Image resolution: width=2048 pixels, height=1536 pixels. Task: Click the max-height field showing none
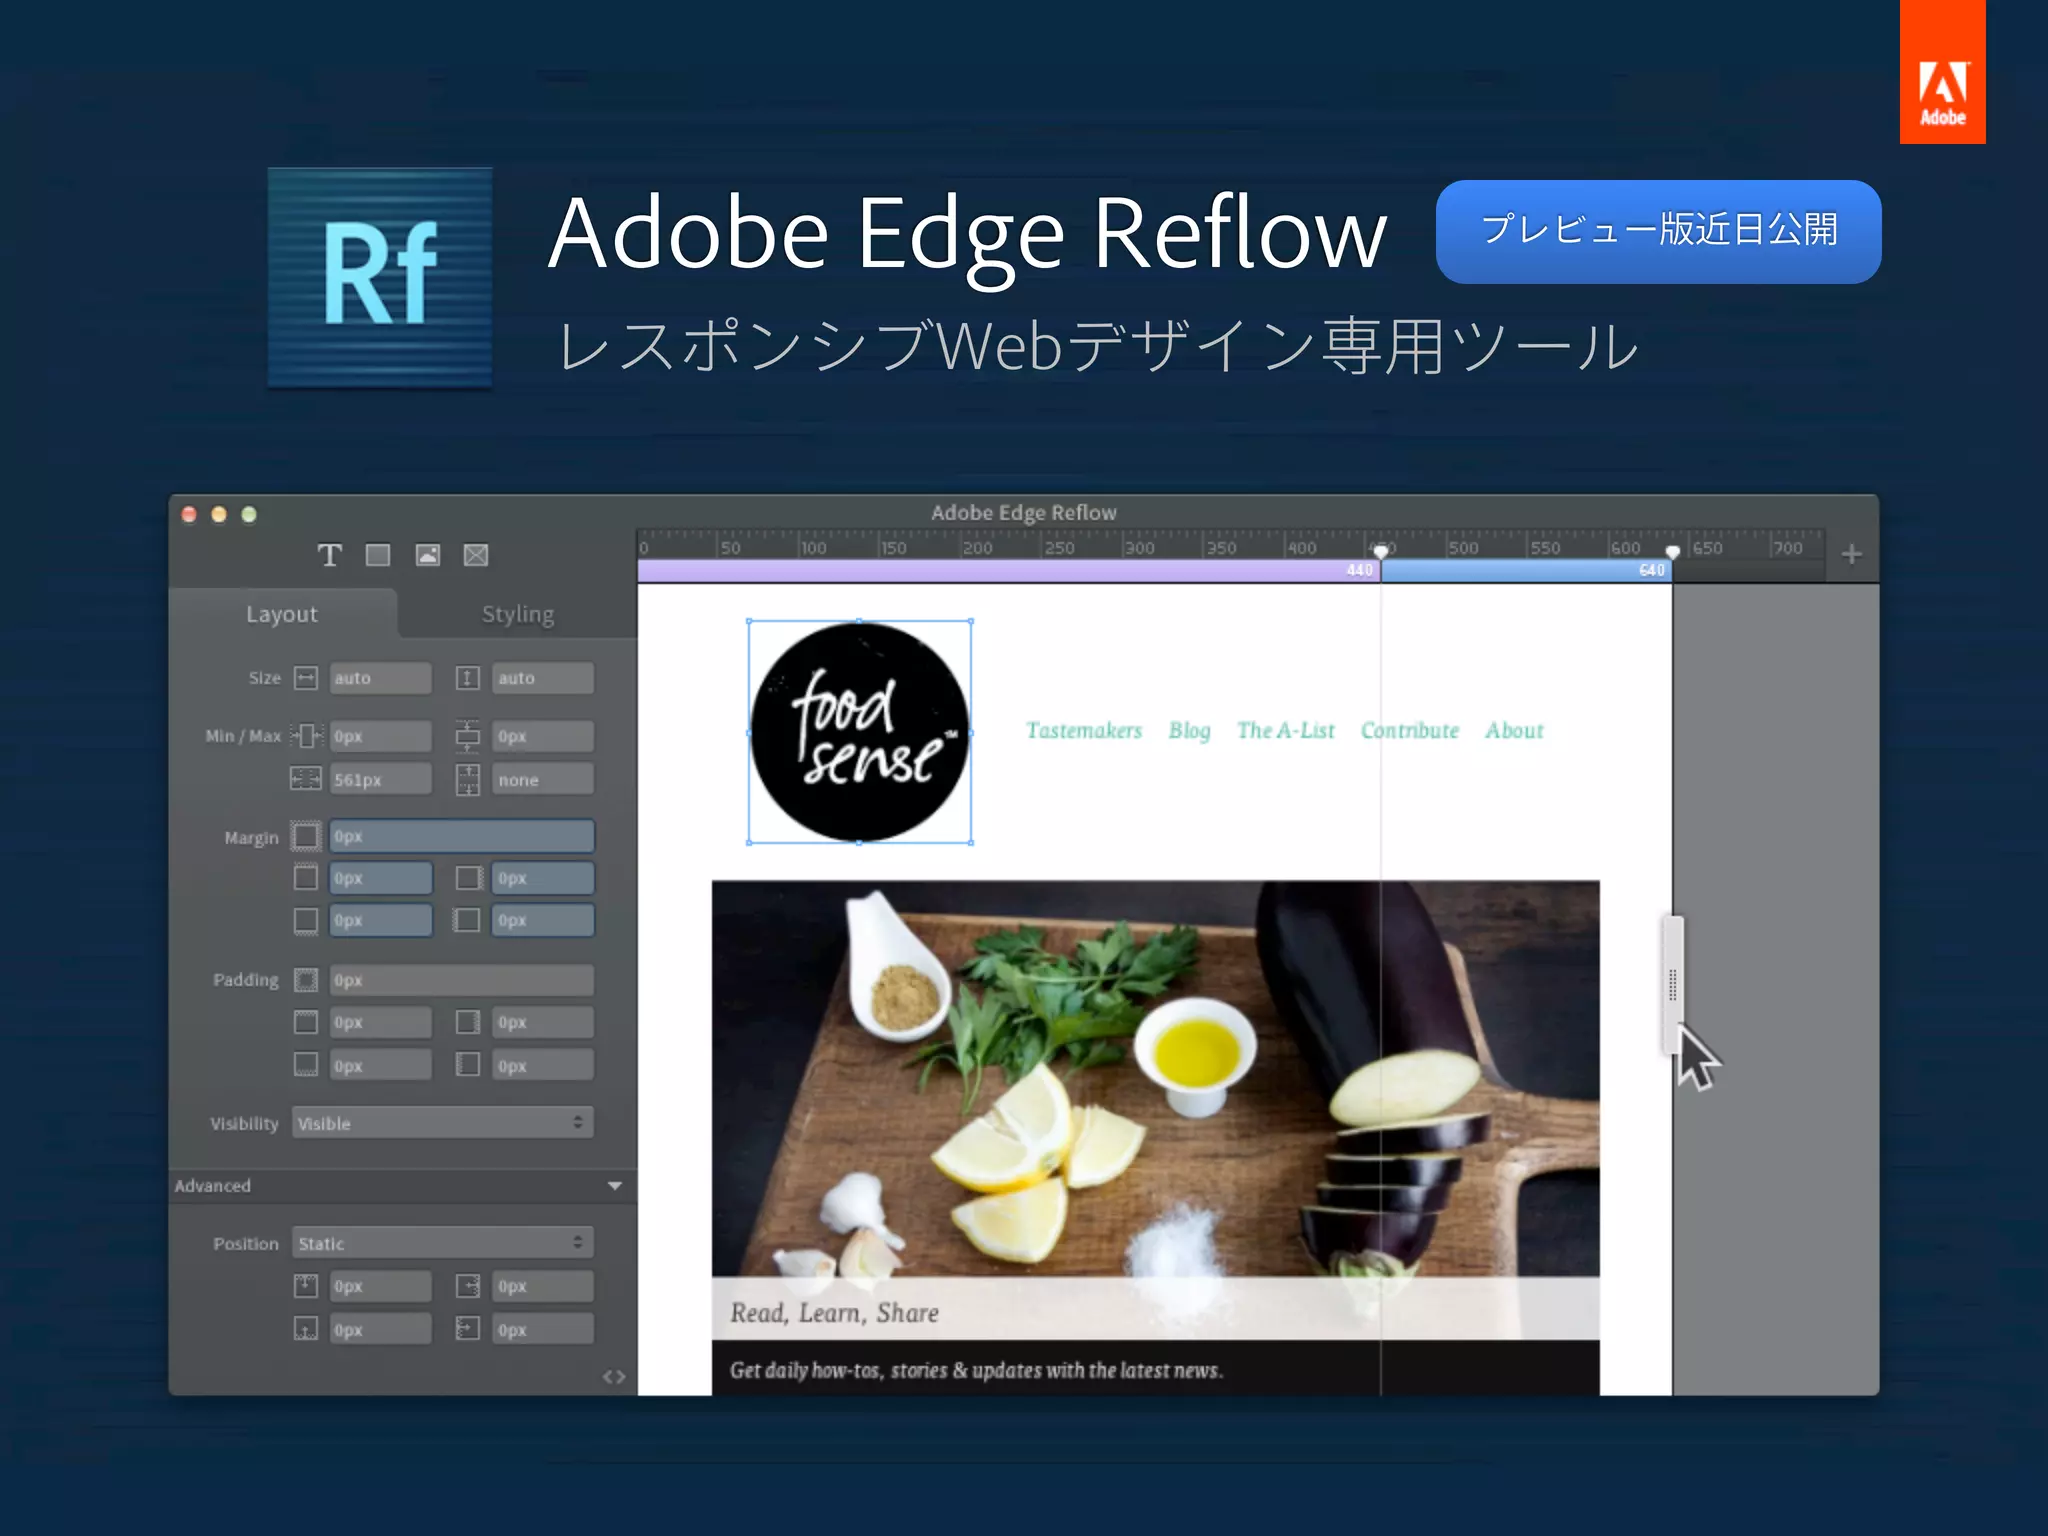point(543,779)
